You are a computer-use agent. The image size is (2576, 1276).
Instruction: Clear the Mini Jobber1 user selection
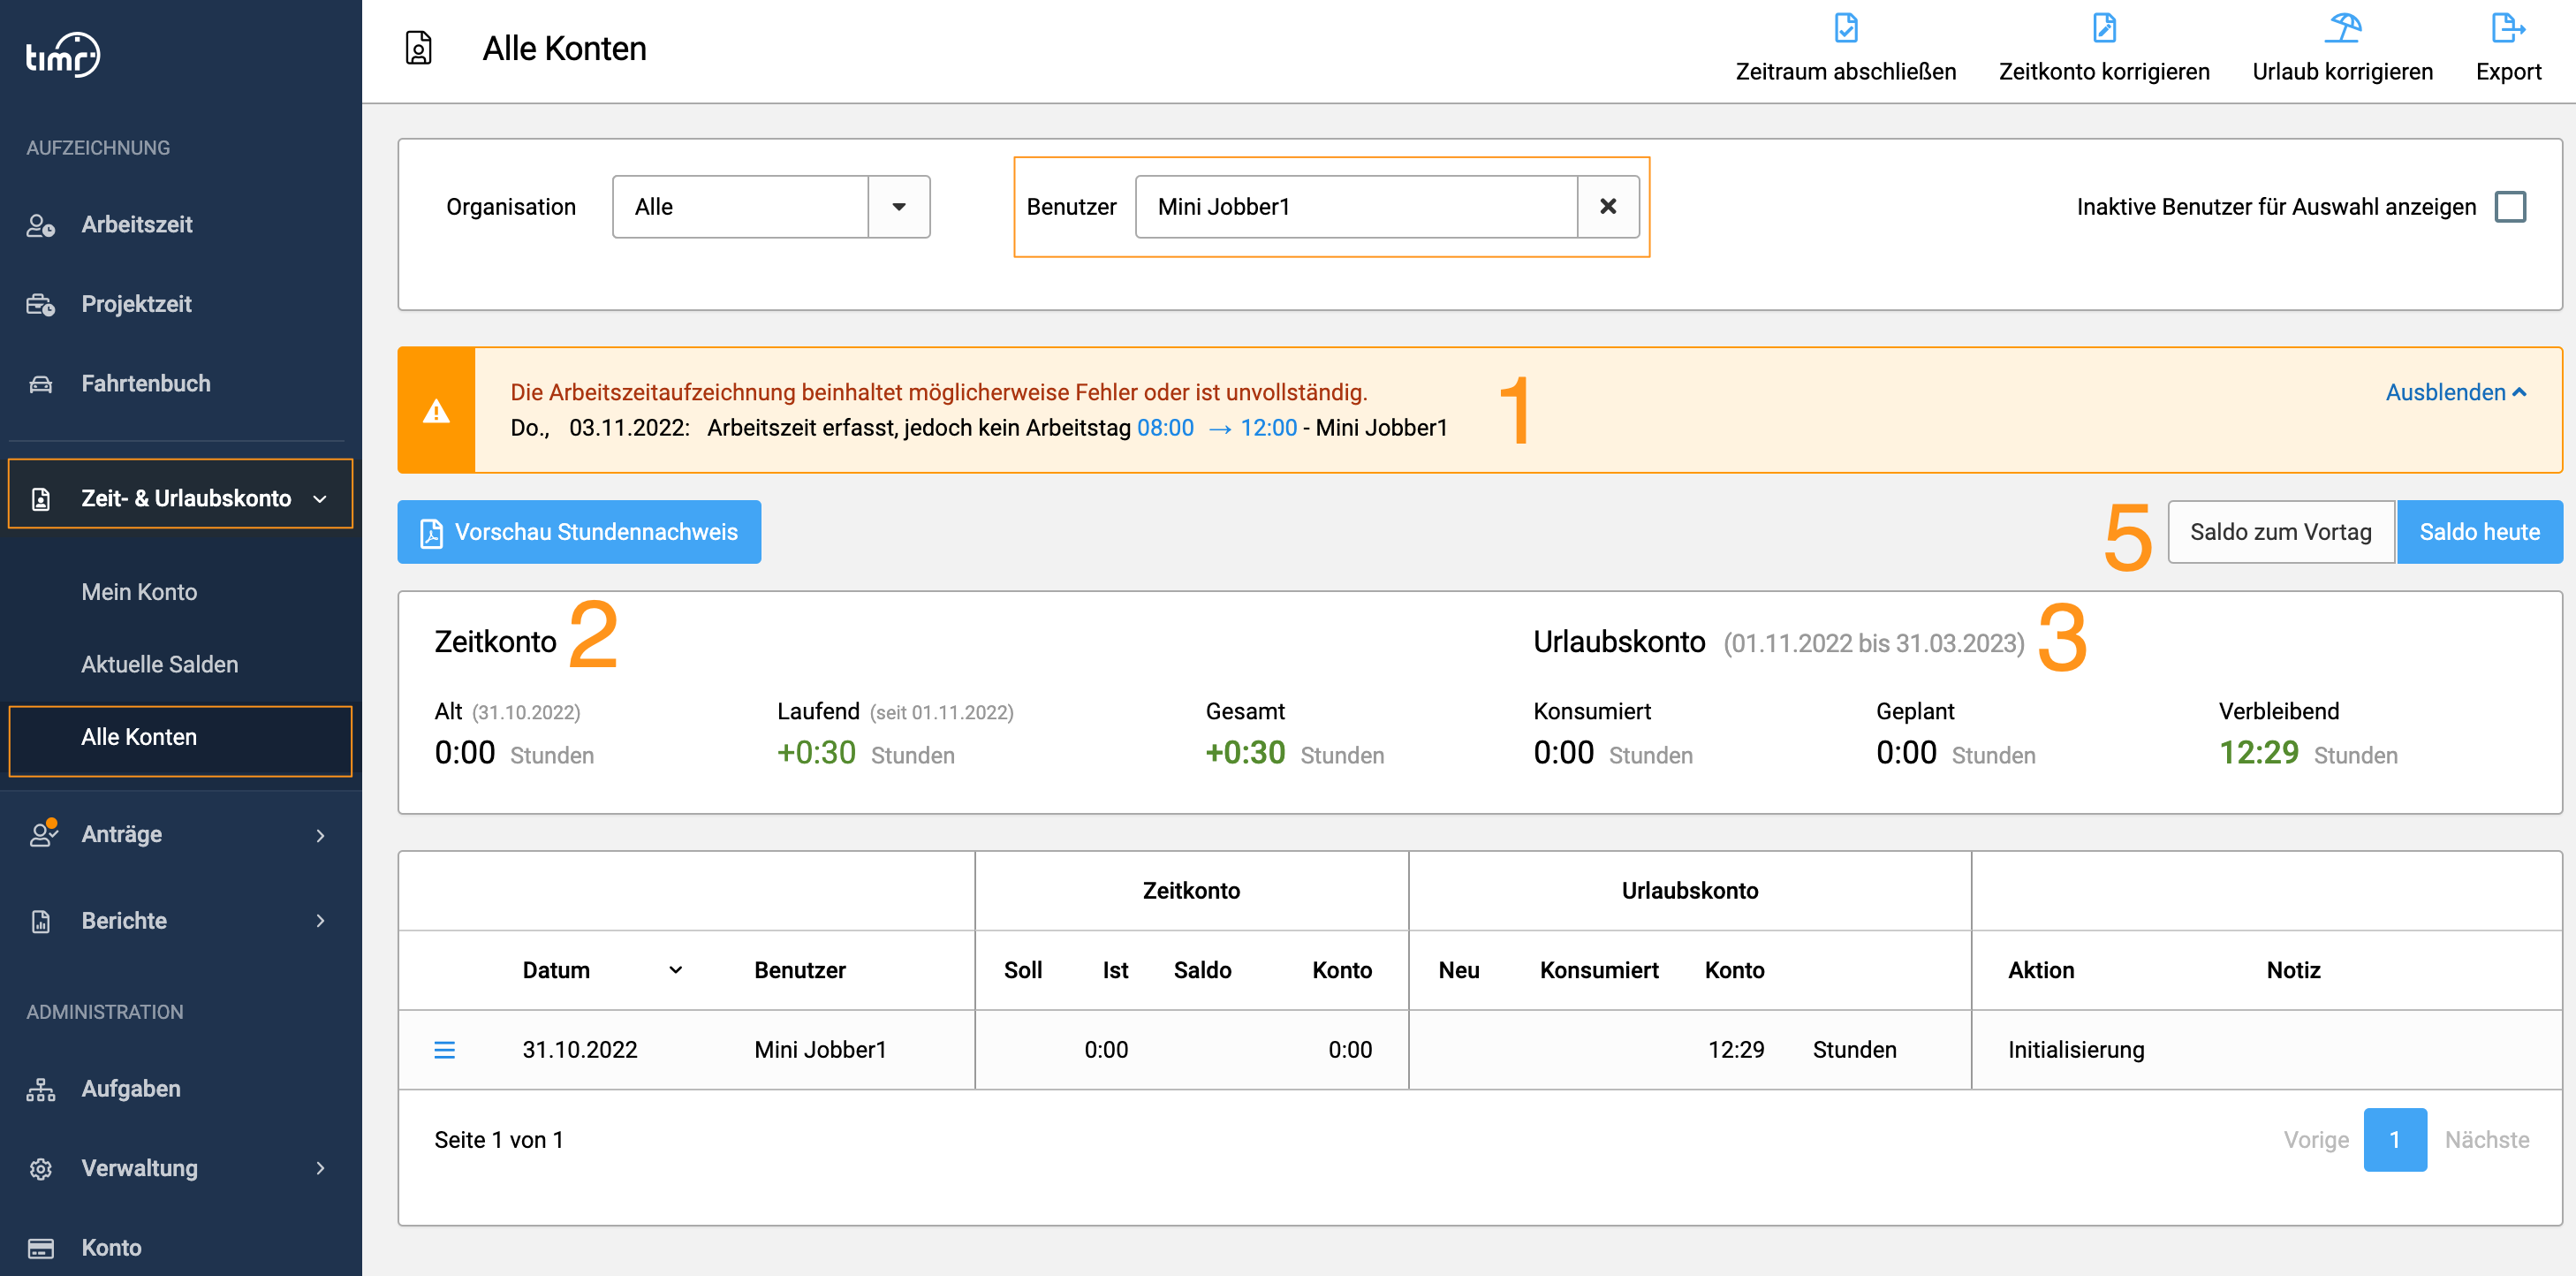[1607, 207]
